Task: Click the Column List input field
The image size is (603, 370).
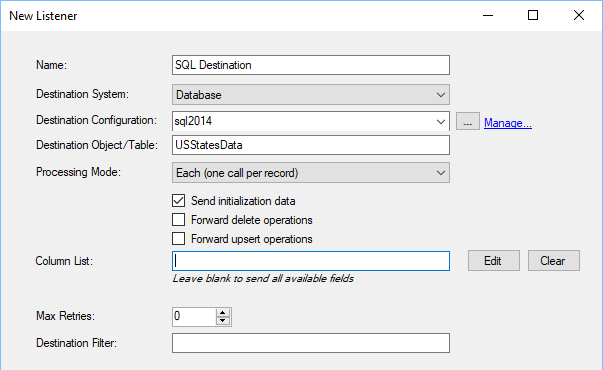Action: coord(311,261)
